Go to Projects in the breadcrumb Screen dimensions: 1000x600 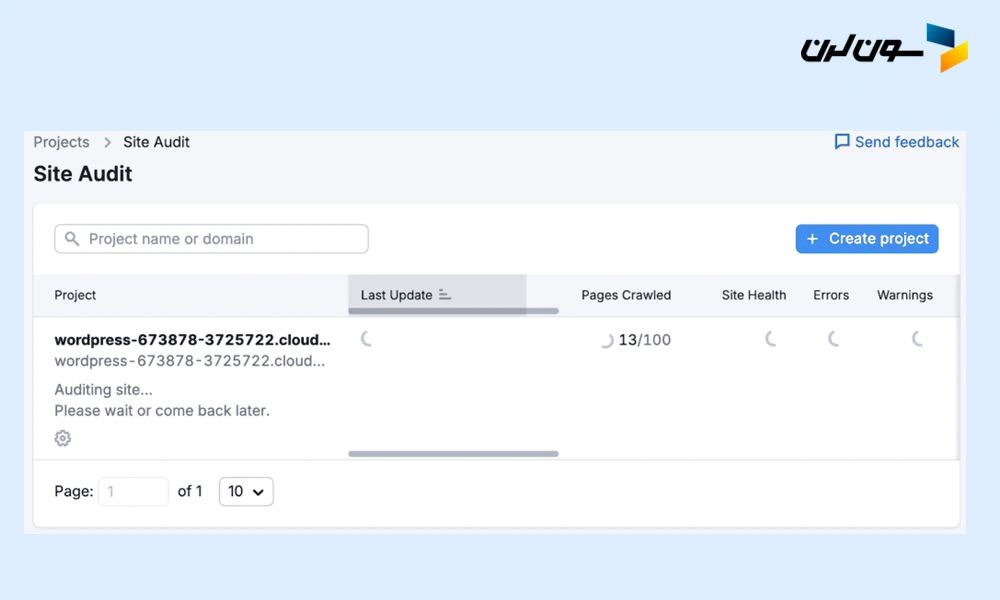coord(61,142)
